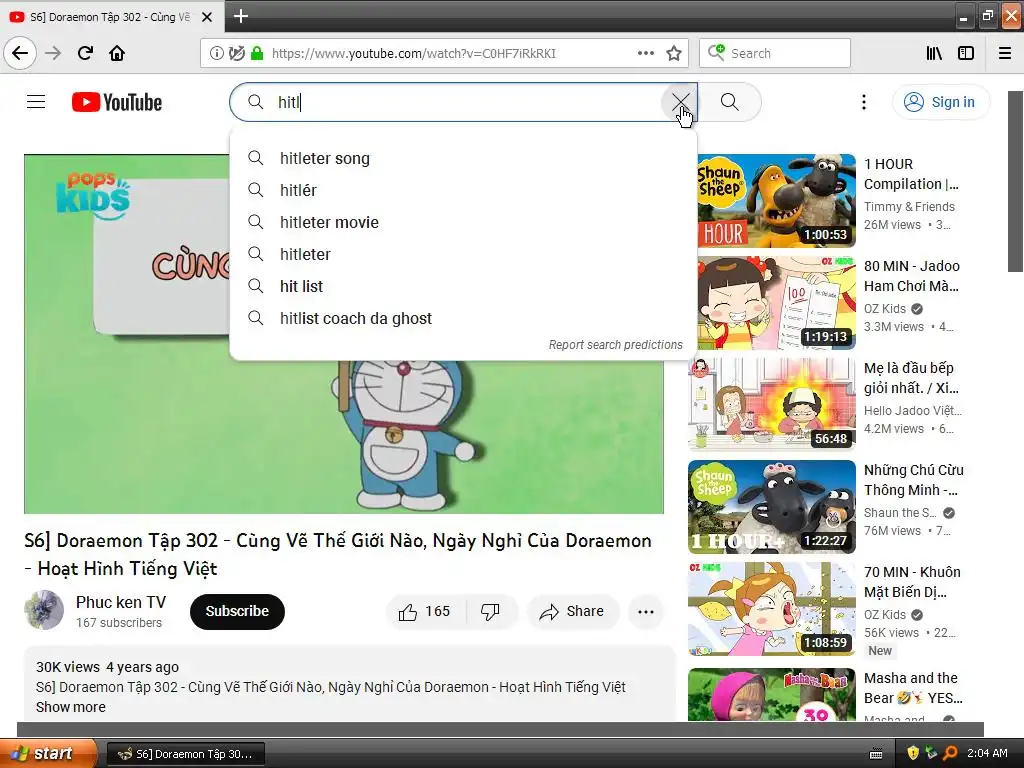1024x768 pixels.
Task: Open 70 MIN Khuôn Mặt Biến Dị thumbnail
Action: [x=772, y=609]
